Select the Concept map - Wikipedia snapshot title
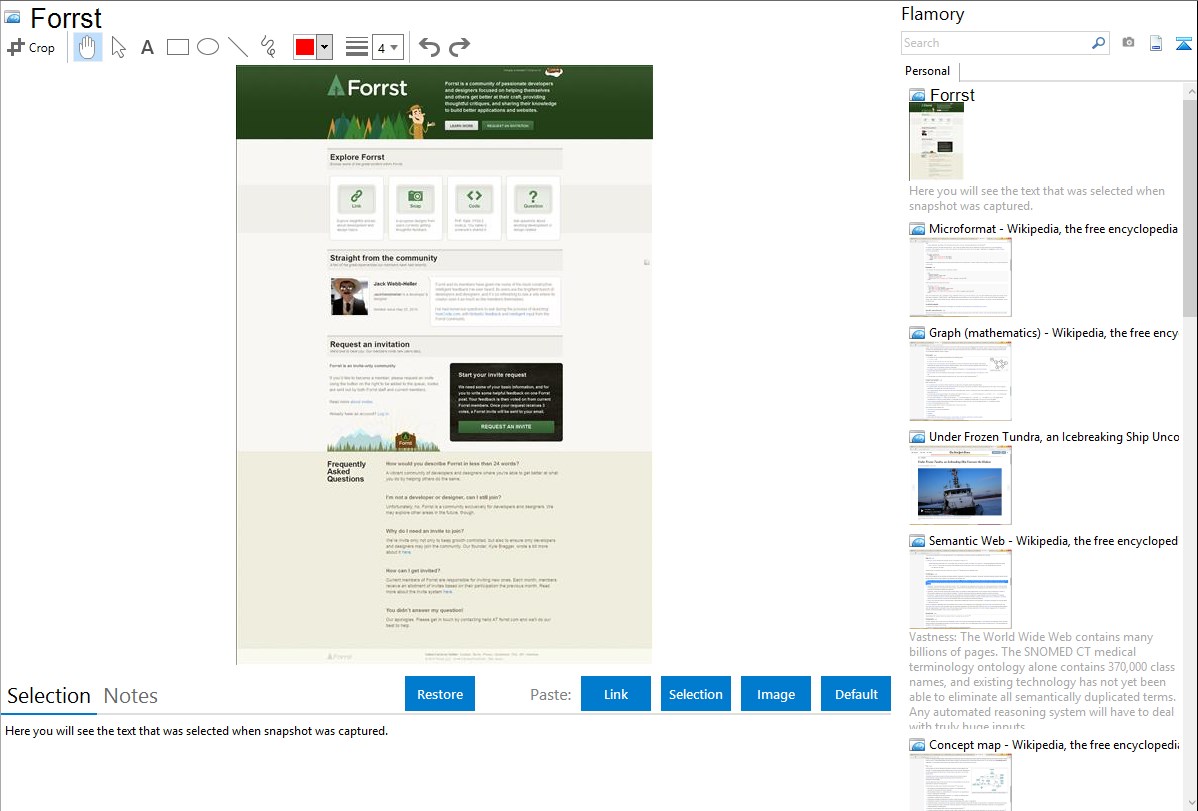The height and width of the screenshot is (811, 1198). click(1053, 744)
